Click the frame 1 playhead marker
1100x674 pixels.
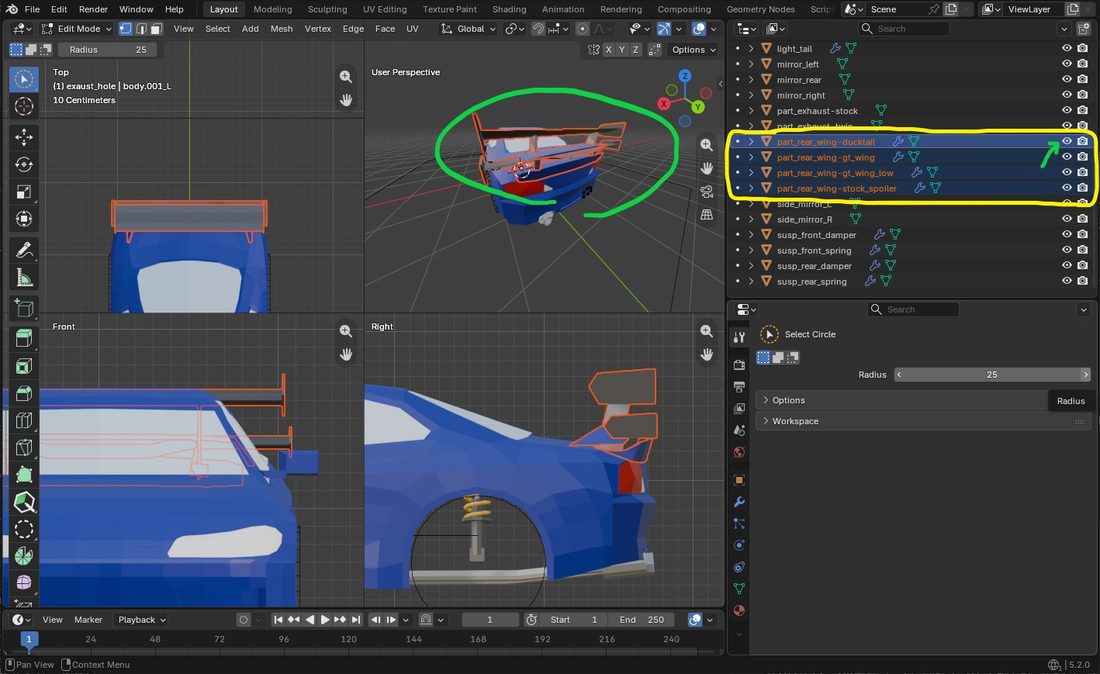tap(29, 639)
